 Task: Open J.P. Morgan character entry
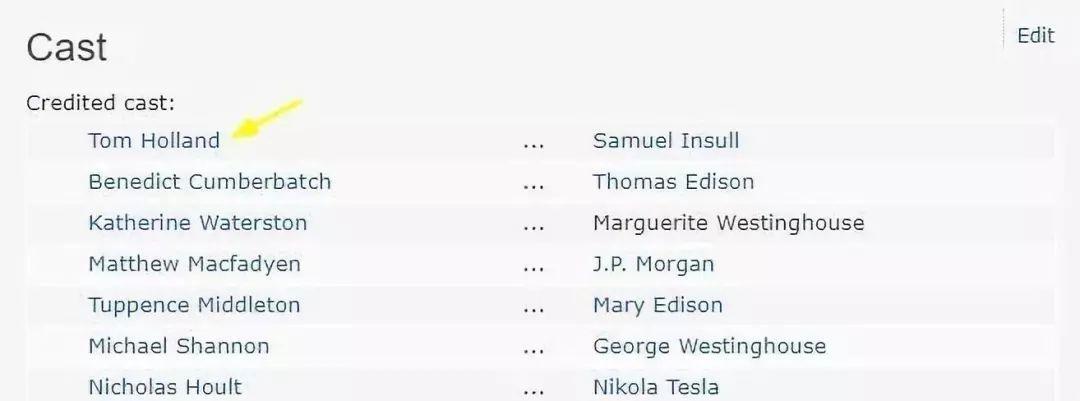coord(654,264)
